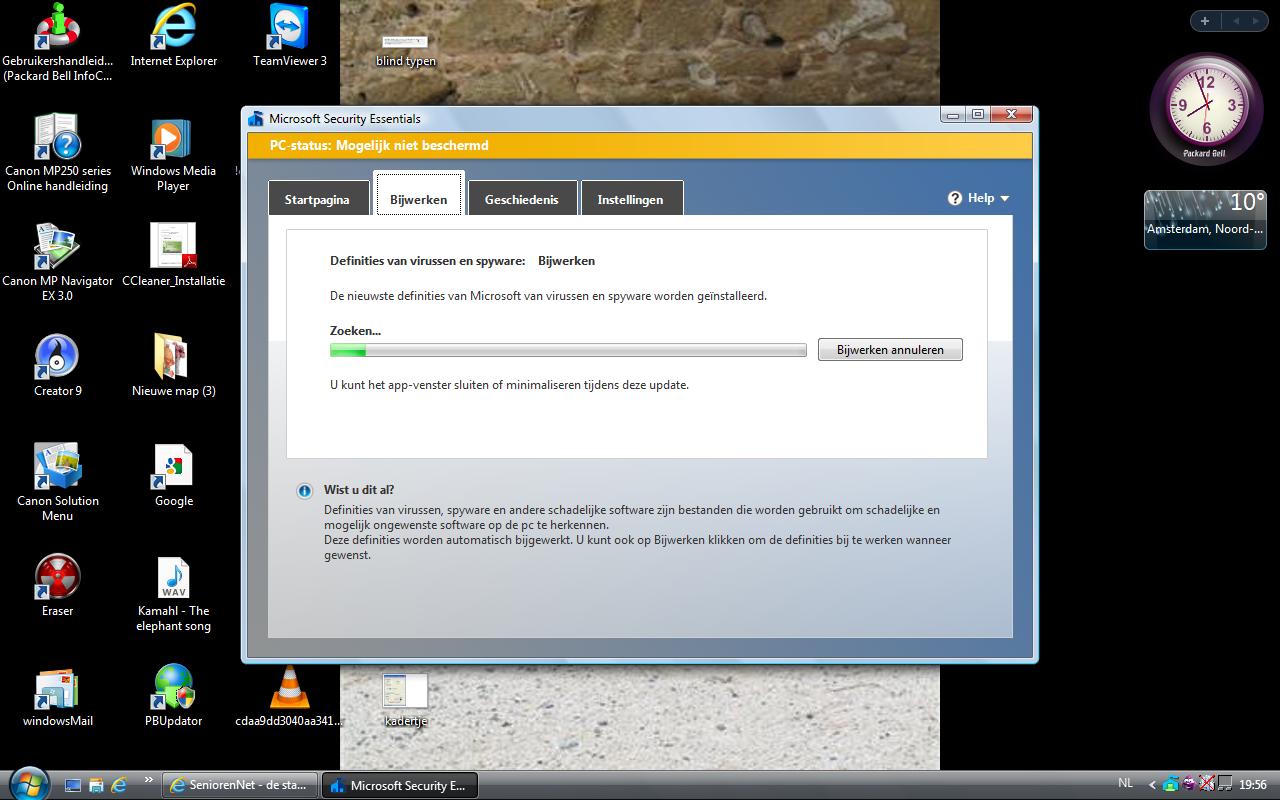Image resolution: width=1280 pixels, height=800 pixels.
Task: Select the CCleaner_Installatie PDF file
Action: pos(173,255)
